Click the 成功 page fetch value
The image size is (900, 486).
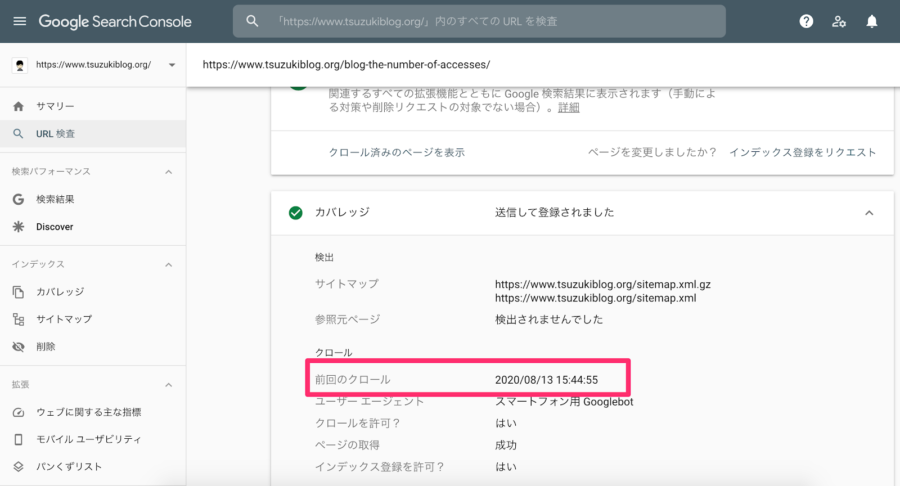(506, 445)
